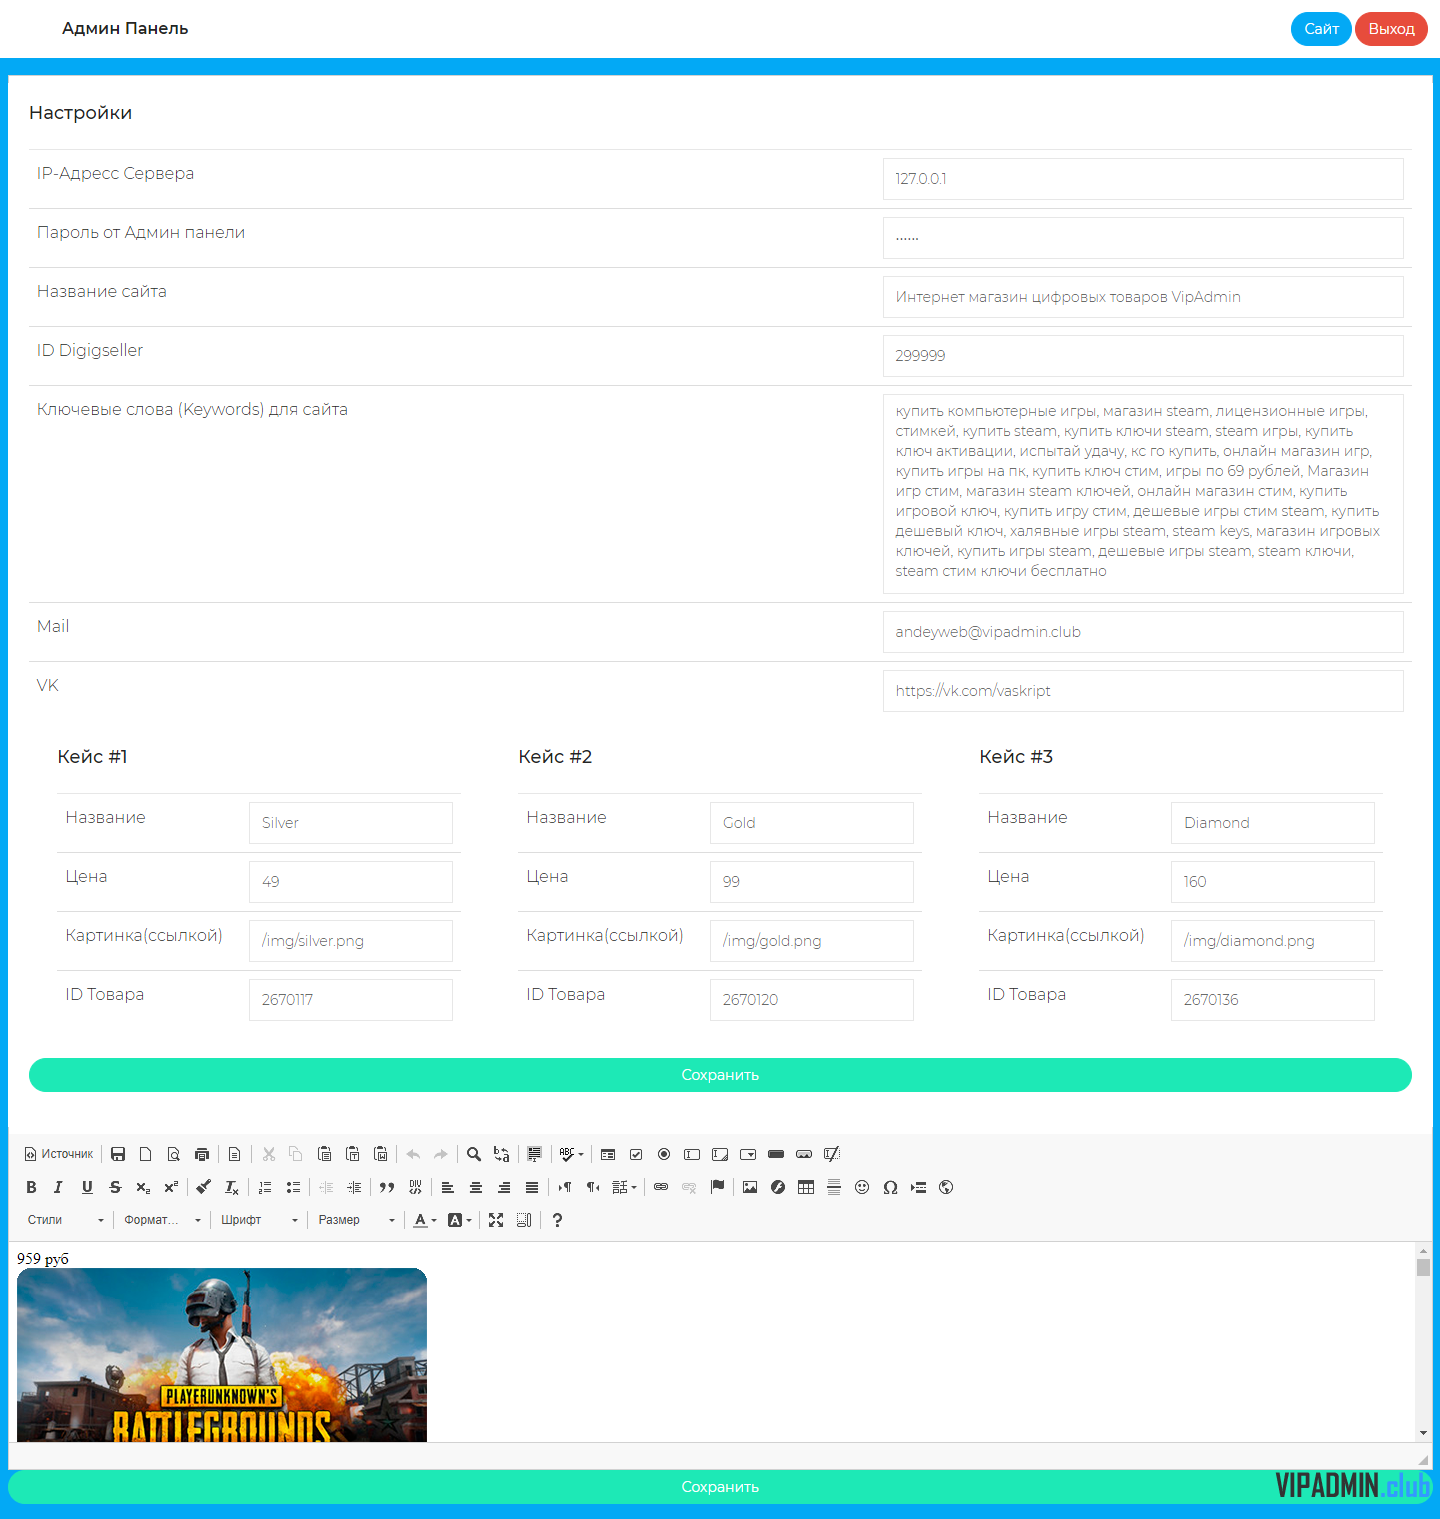1440x1519 pixels.
Task: Insert special character Omega icon
Action: coord(890,1187)
